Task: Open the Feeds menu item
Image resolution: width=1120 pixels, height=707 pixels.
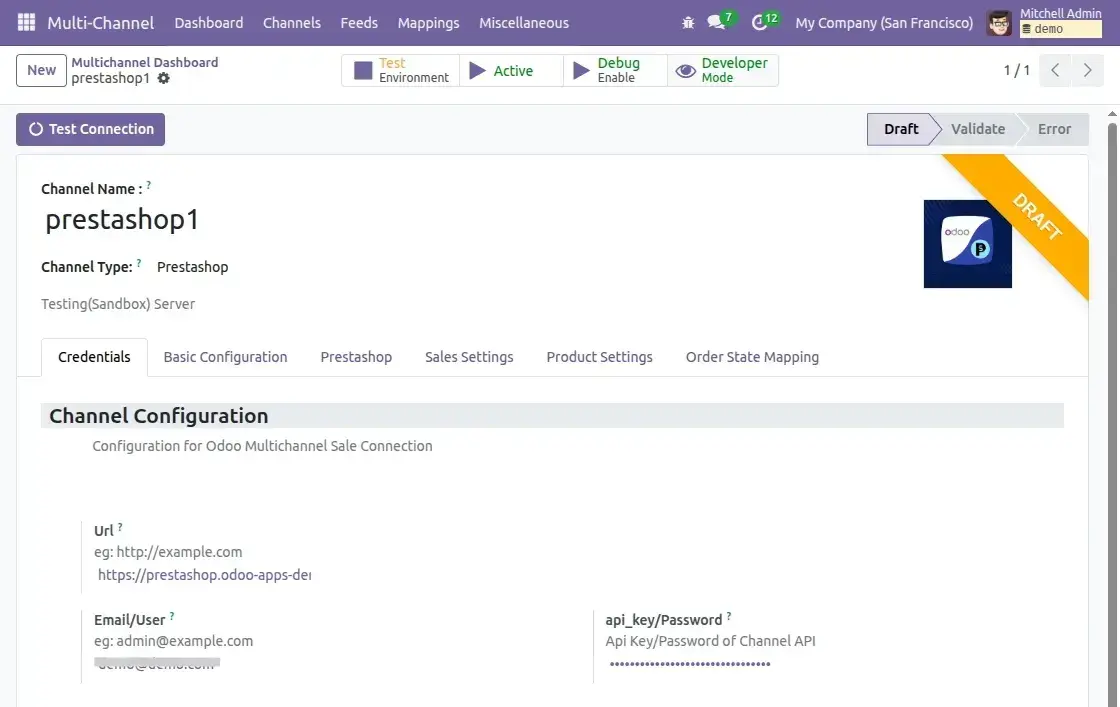Action: point(359,22)
